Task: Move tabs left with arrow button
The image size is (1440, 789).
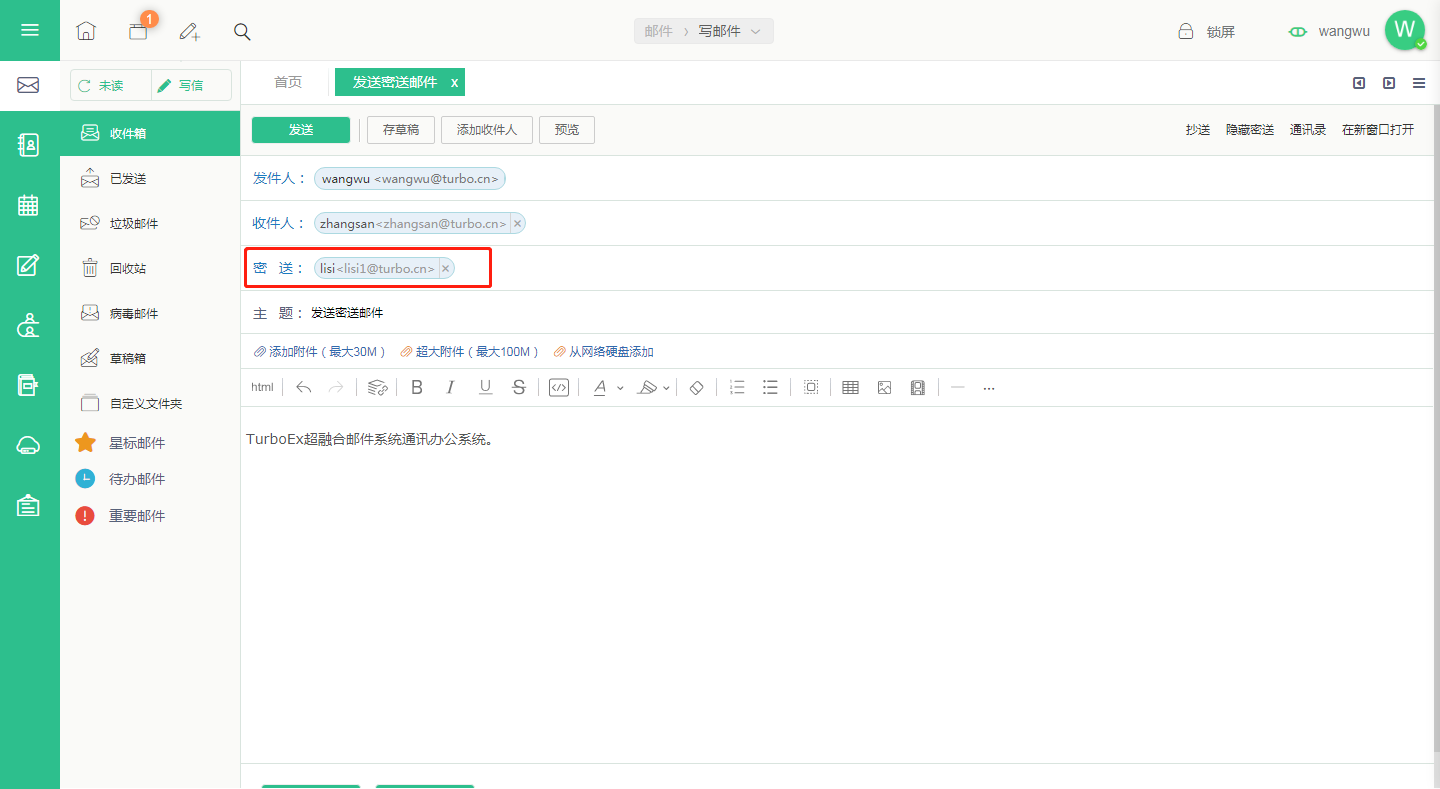Action: [1359, 83]
